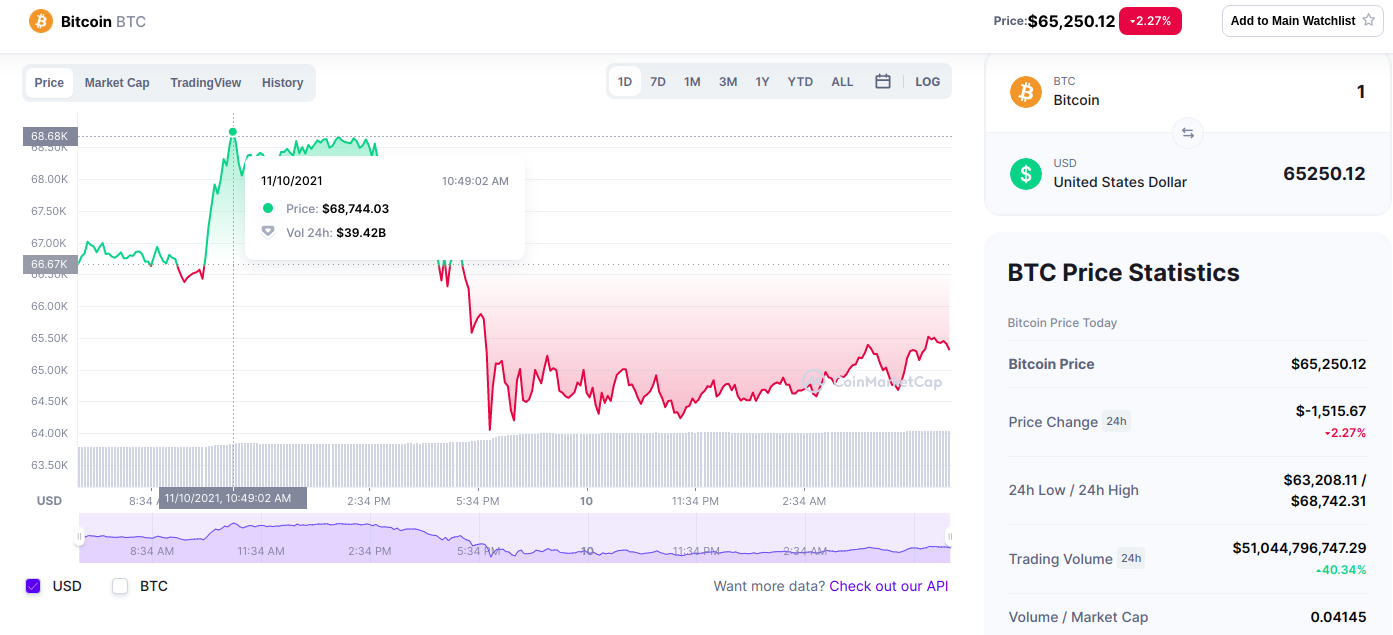
Task: Select the 1D time range
Action: (x=625, y=82)
